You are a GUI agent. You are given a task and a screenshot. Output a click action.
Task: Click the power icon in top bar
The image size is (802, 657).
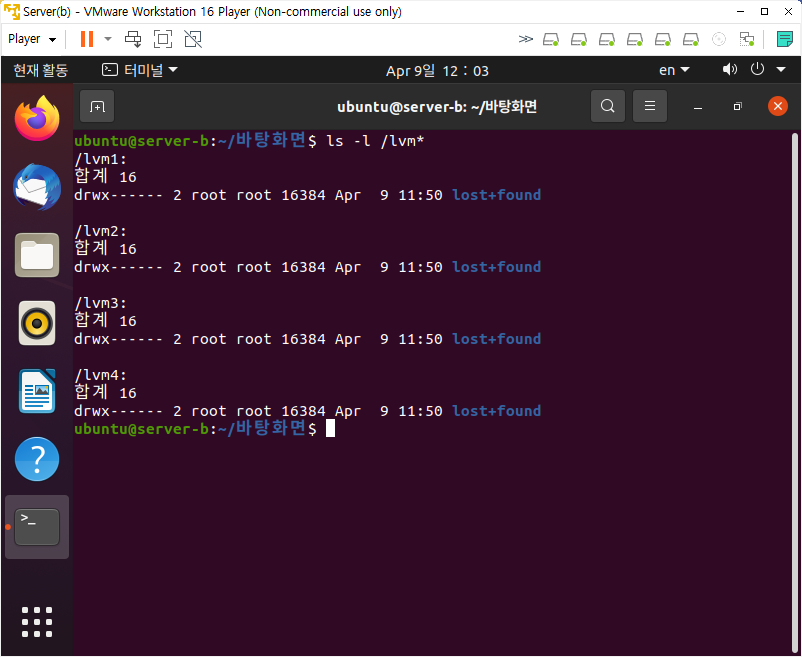click(x=757, y=69)
